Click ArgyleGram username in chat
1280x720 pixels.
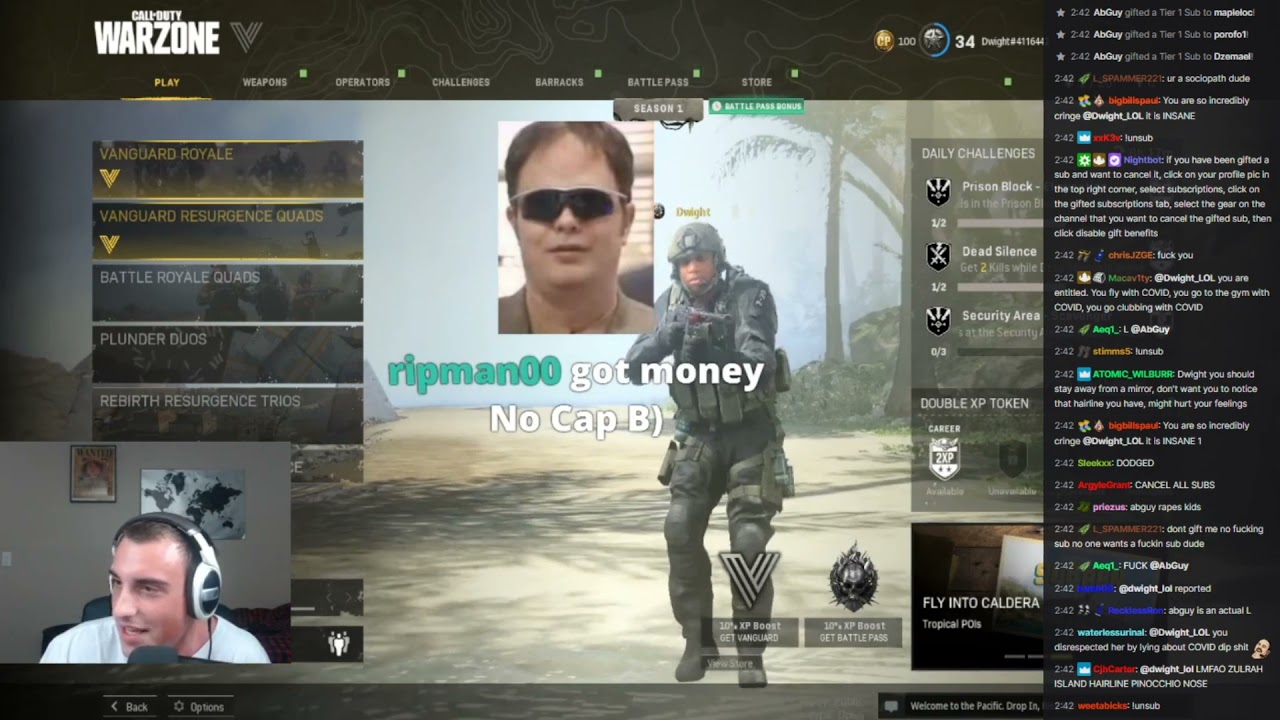pyautogui.click(x=1104, y=485)
